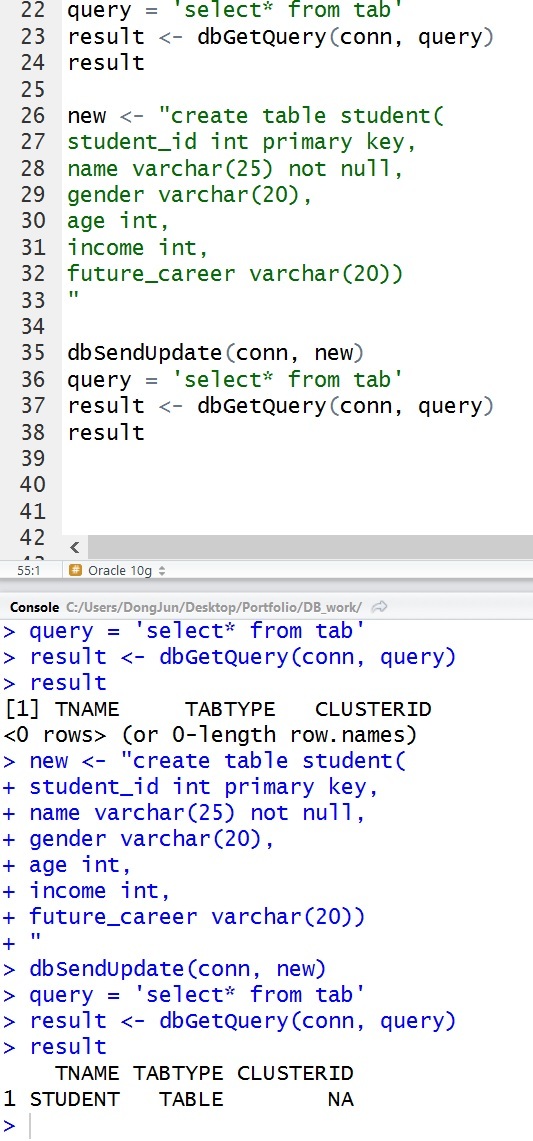Image resolution: width=533 pixels, height=1141 pixels.
Task: Place cursor on dbSendUpdate(conn, new) in editor
Action: [x=215, y=354]
